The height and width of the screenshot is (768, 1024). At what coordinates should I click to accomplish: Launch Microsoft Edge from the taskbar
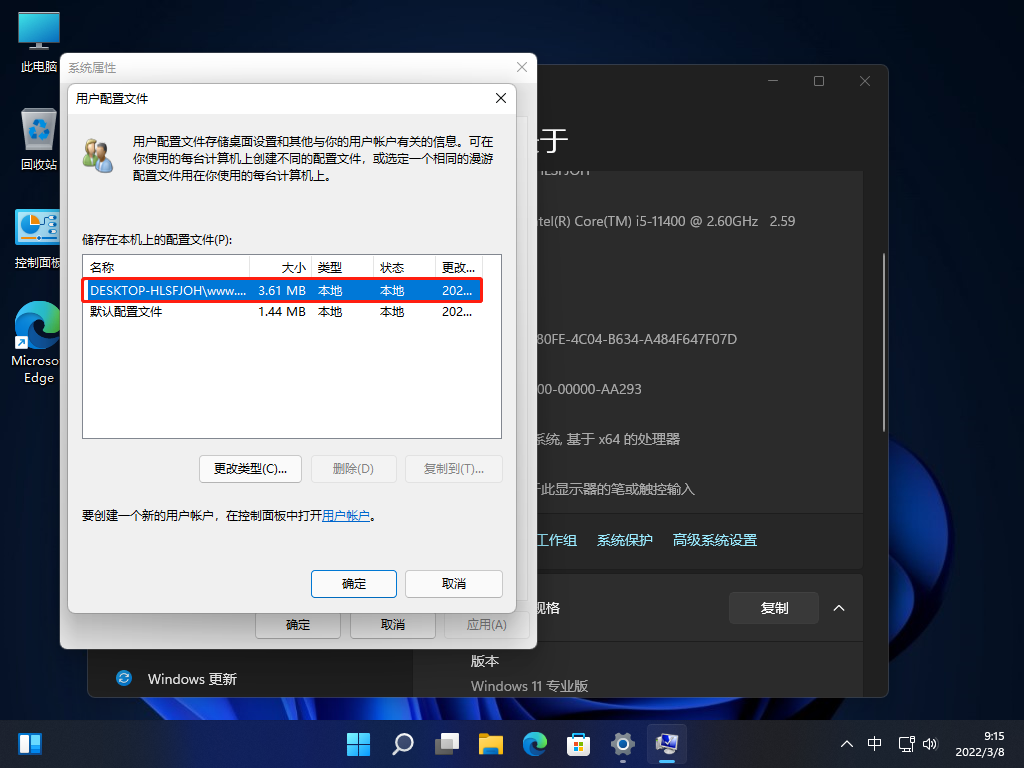534,744
